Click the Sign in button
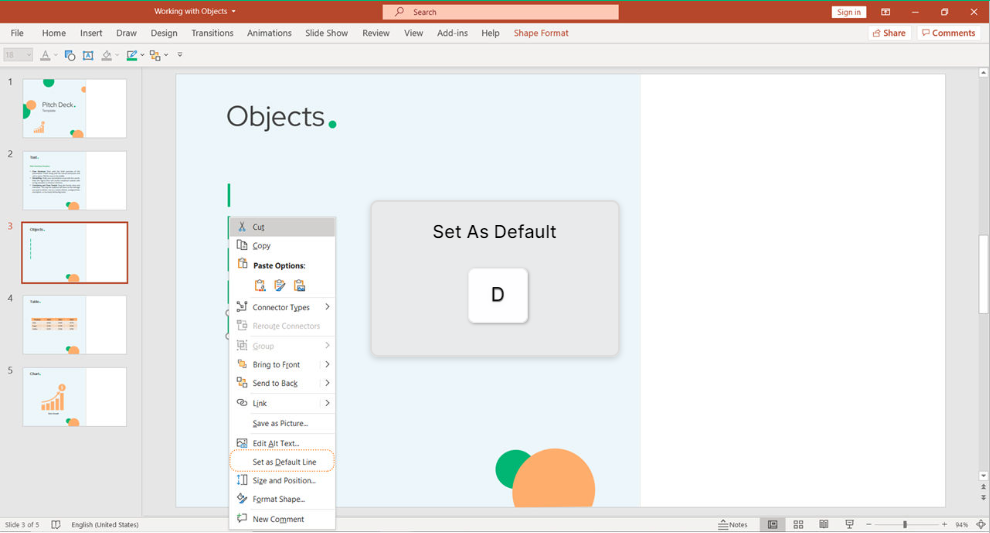 849,12
